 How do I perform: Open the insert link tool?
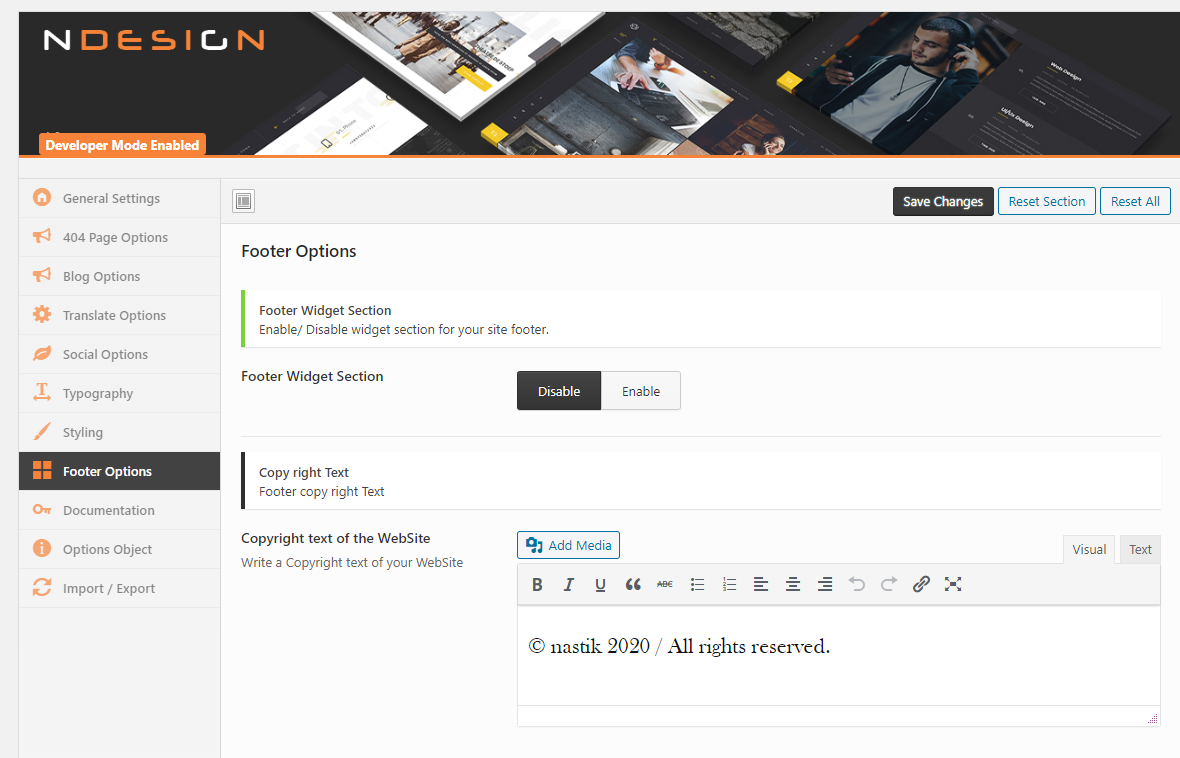(921, 585)
